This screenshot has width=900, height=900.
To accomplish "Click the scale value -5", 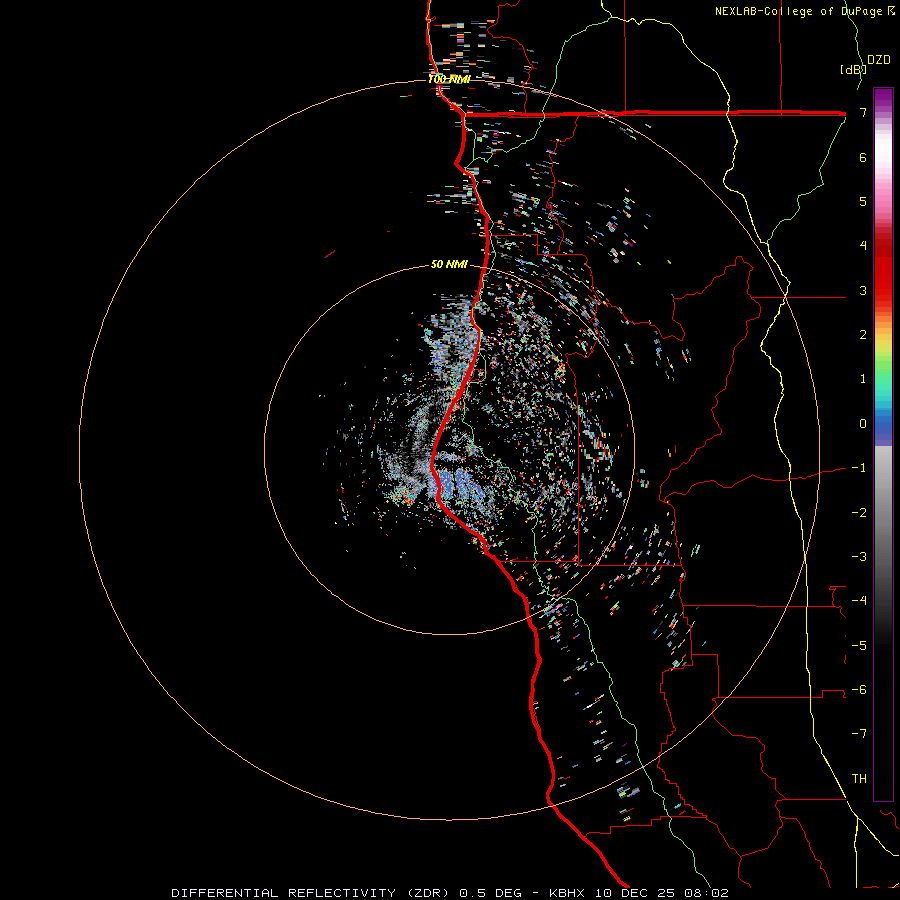I will tap(859, 646).
